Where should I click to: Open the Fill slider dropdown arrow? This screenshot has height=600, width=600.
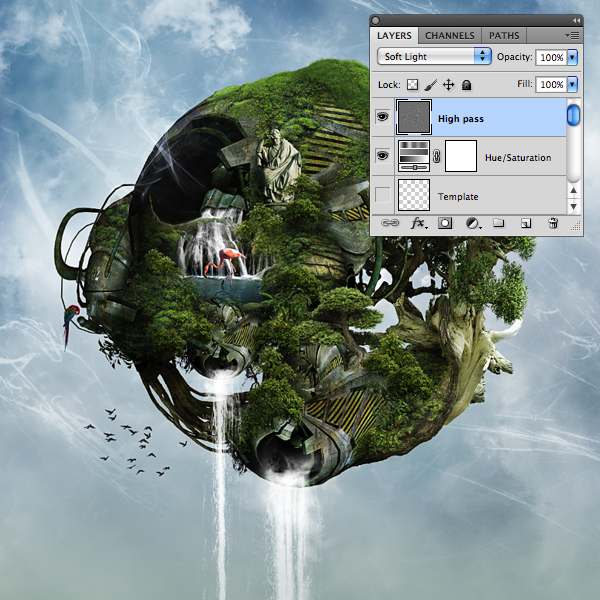click(x=572, y=84)
